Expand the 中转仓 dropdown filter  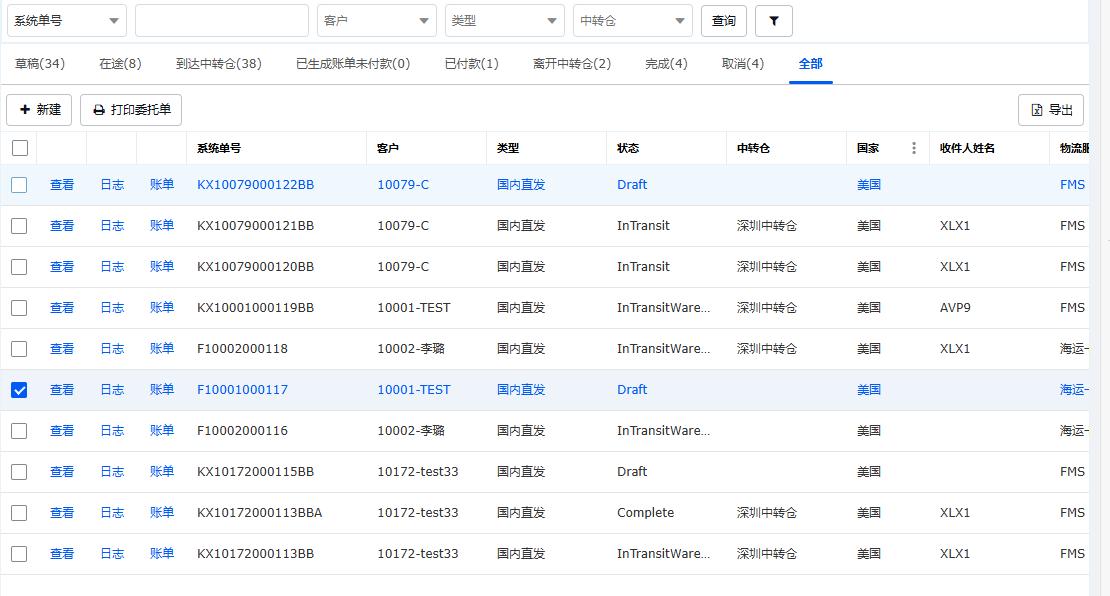pos(632,21)
